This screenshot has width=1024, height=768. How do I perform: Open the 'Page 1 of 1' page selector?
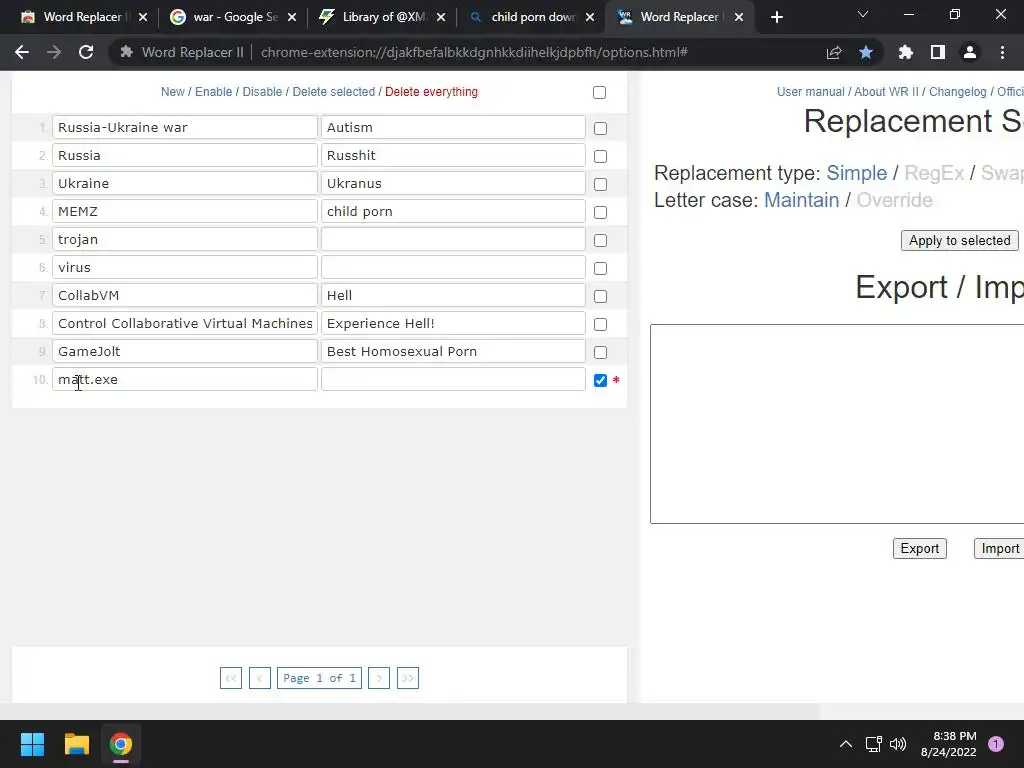pyautogui.click(x=319, y=678)
